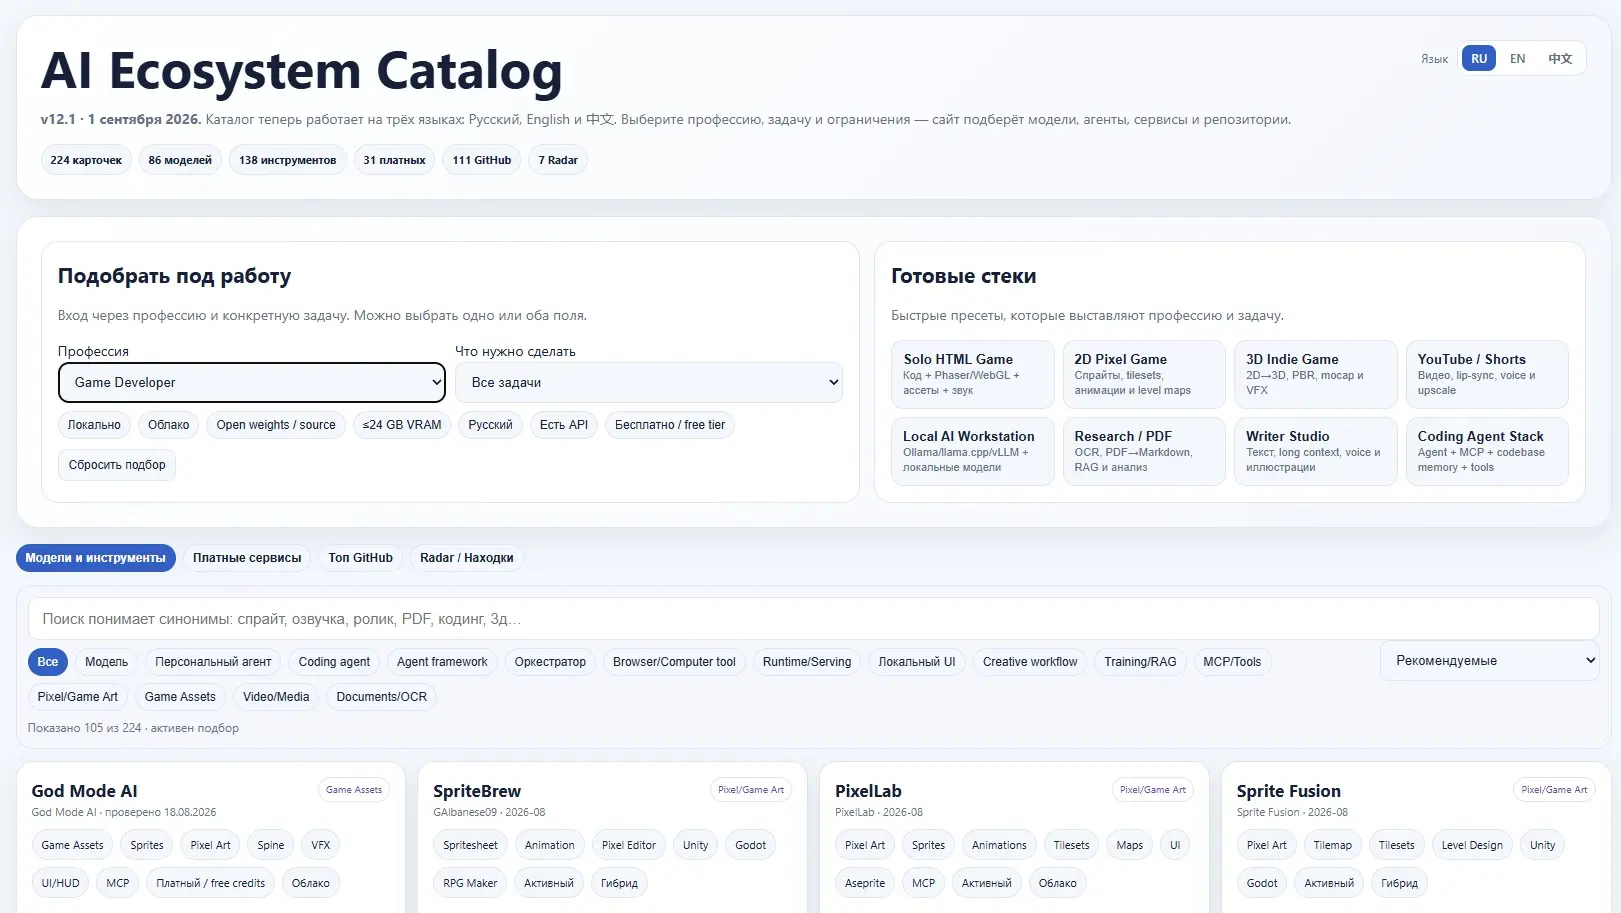Toggle the Локально constraint chip

pyautogui.click(x=94, y=425)
